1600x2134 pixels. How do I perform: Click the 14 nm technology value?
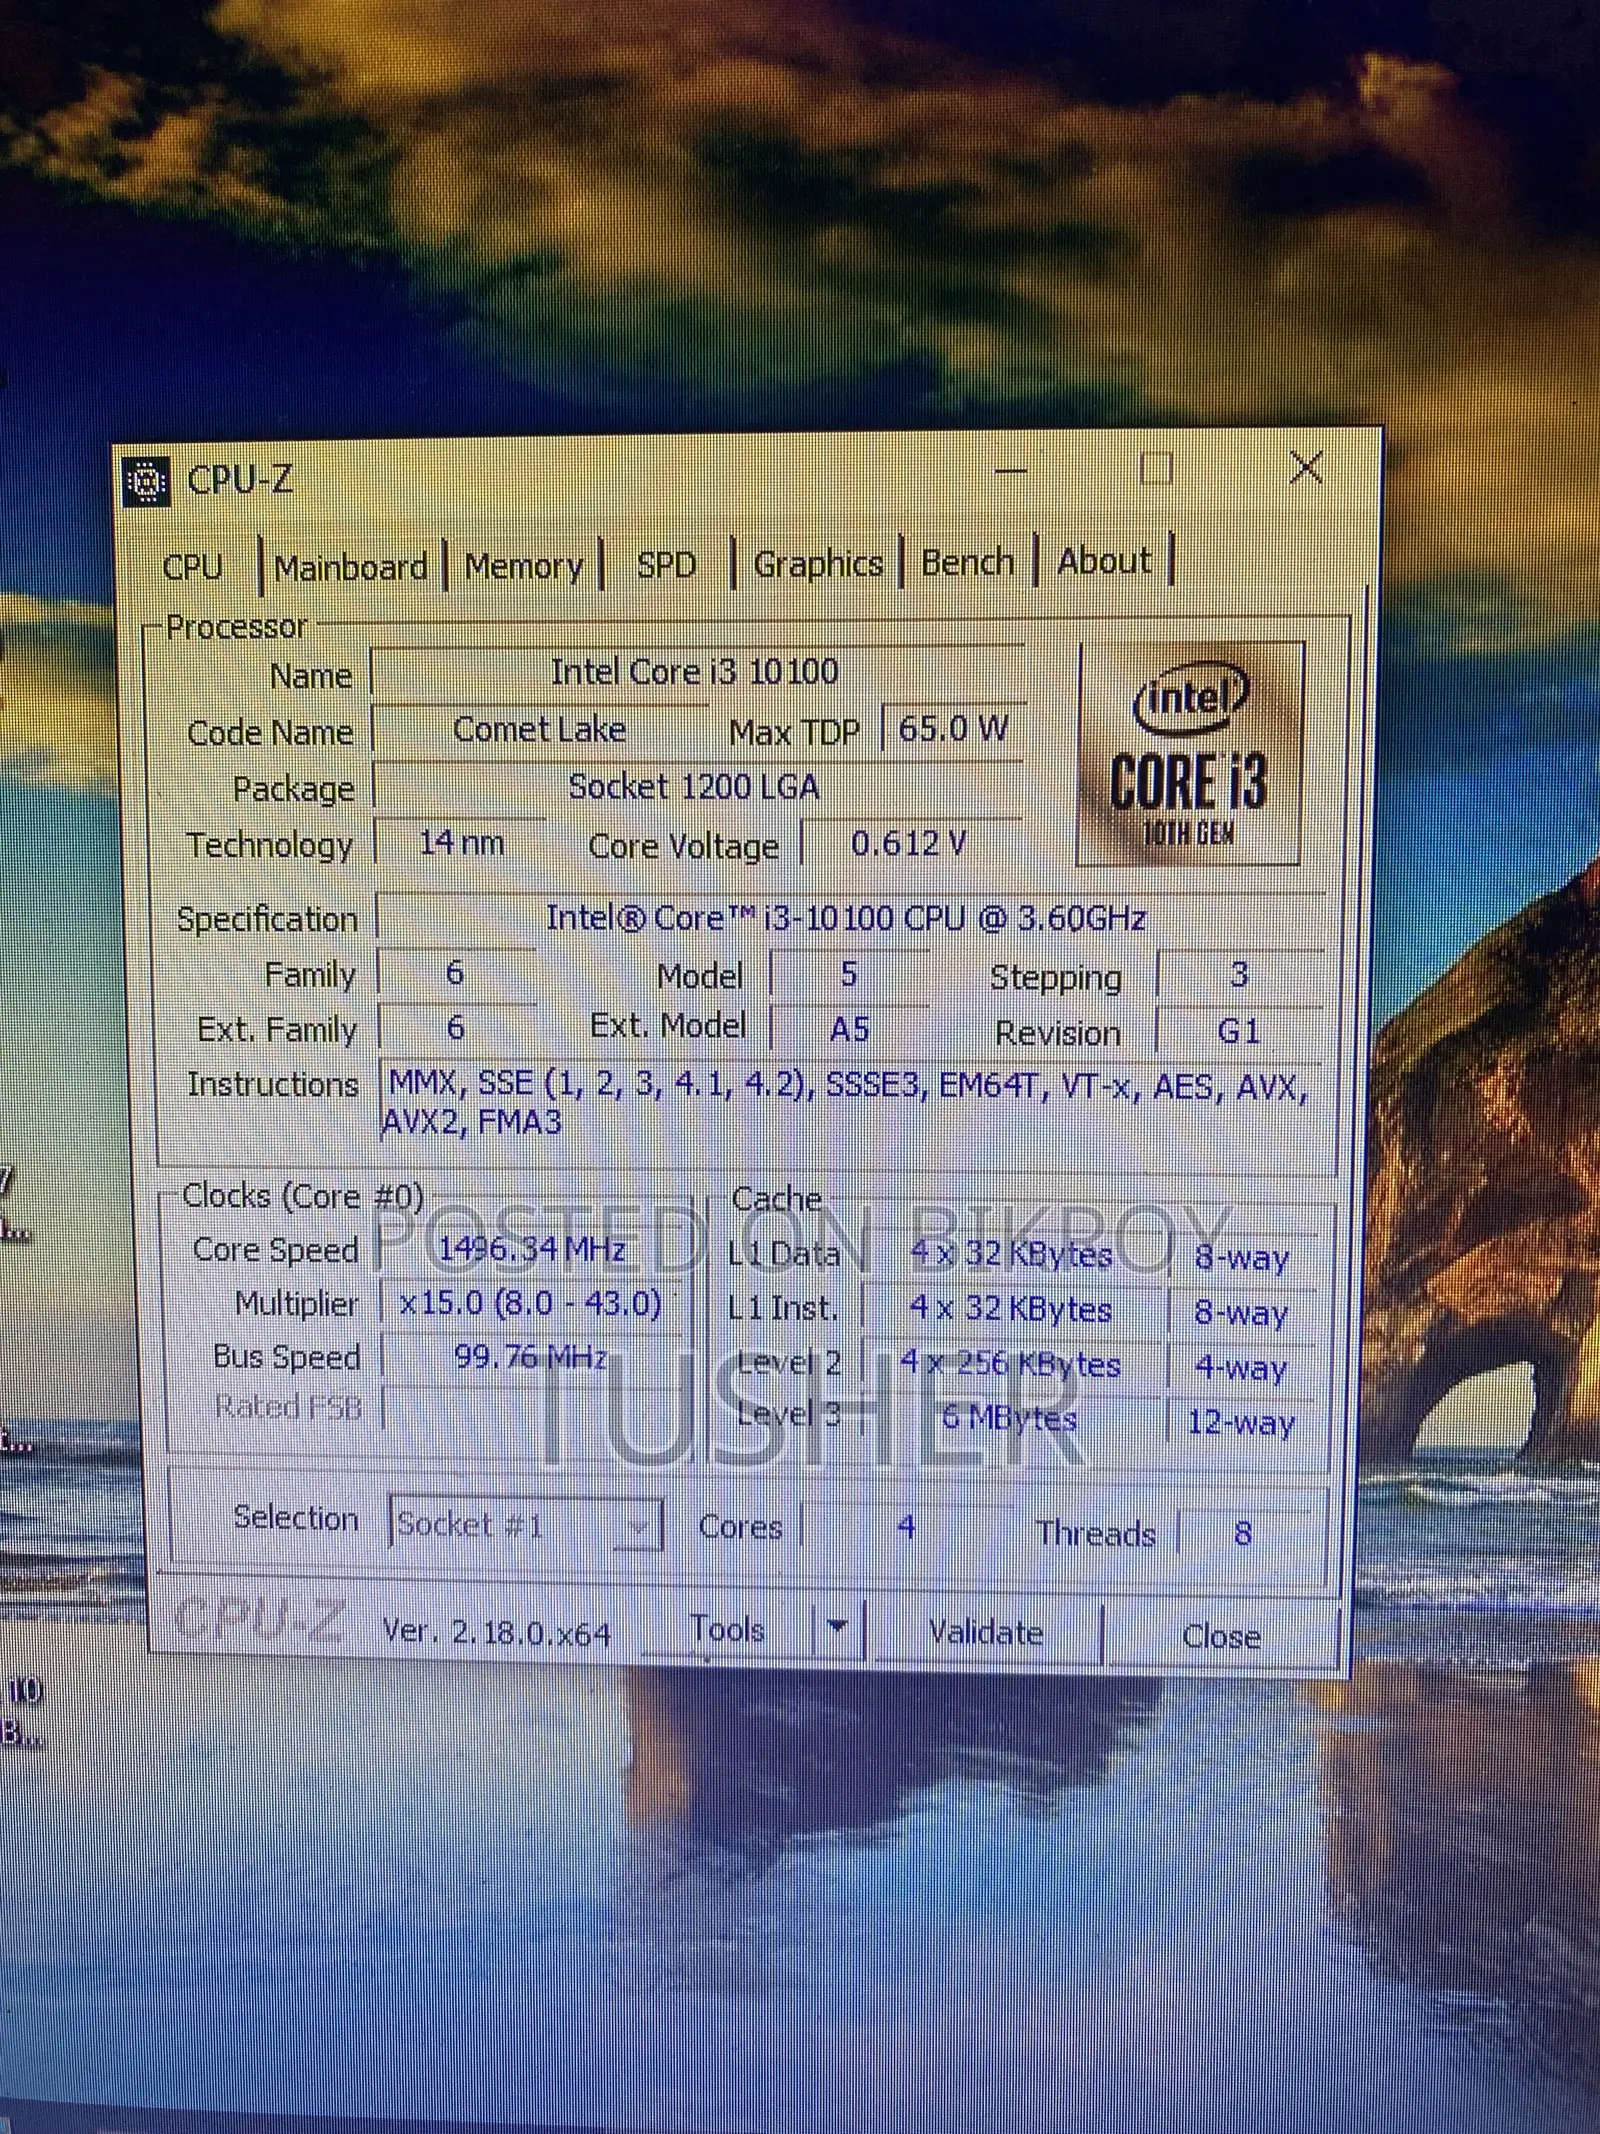tap(460, 843)
